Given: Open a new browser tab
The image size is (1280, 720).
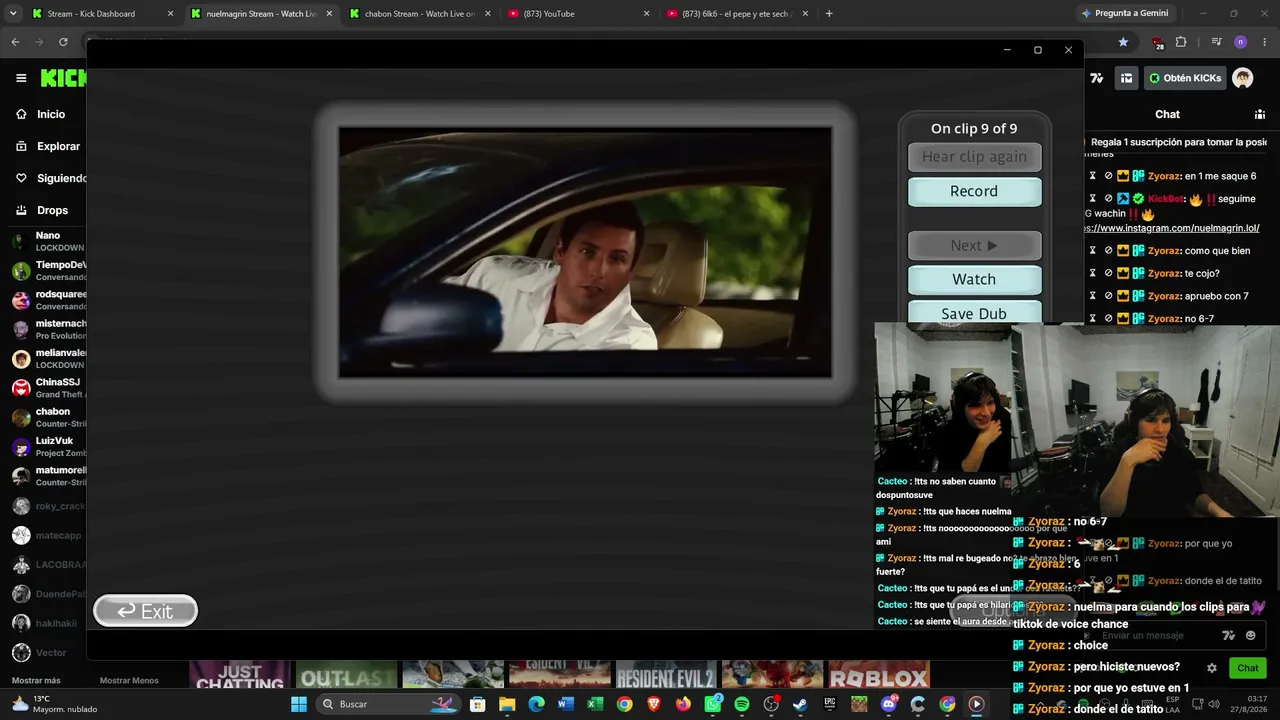Looking at the screenshot, I should pos(829,14).
